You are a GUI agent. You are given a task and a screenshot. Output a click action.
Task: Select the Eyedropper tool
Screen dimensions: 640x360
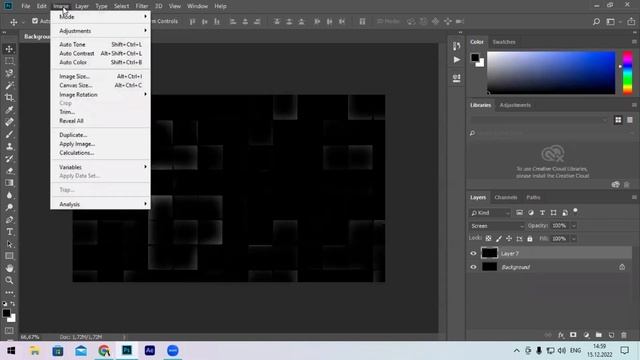point(9,110)
